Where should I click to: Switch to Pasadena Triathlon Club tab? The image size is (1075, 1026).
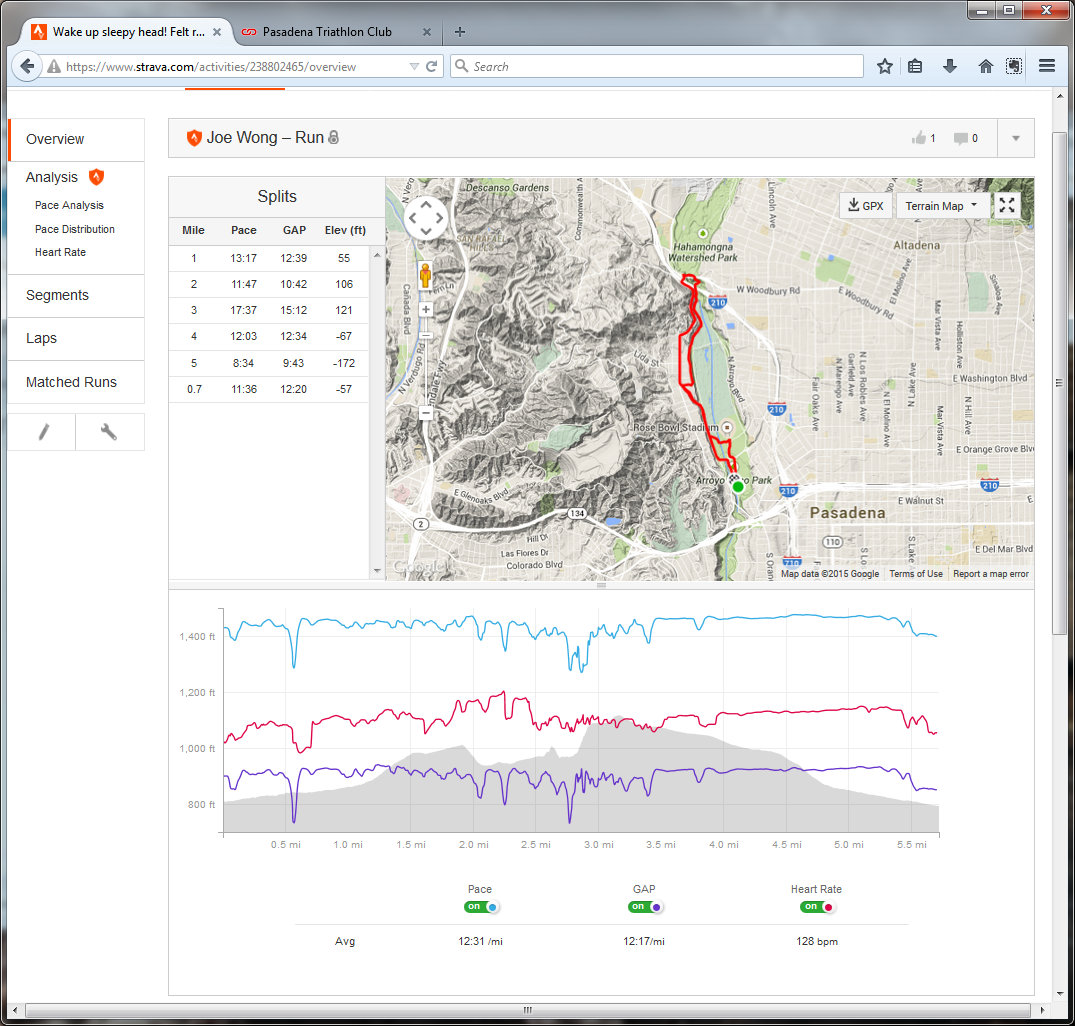(327, 31)
